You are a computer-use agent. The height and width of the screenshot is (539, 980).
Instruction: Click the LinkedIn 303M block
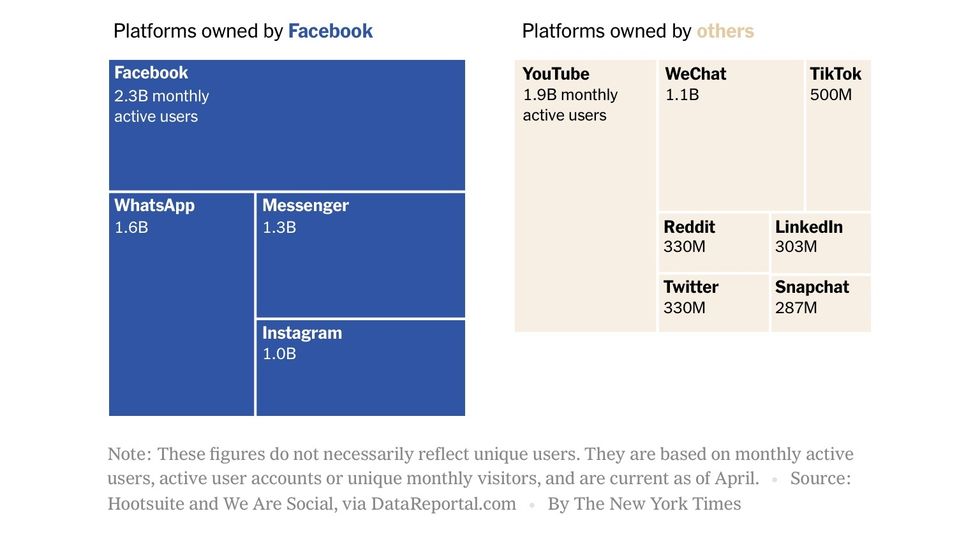pyautogui.click(x=820, y=242)
